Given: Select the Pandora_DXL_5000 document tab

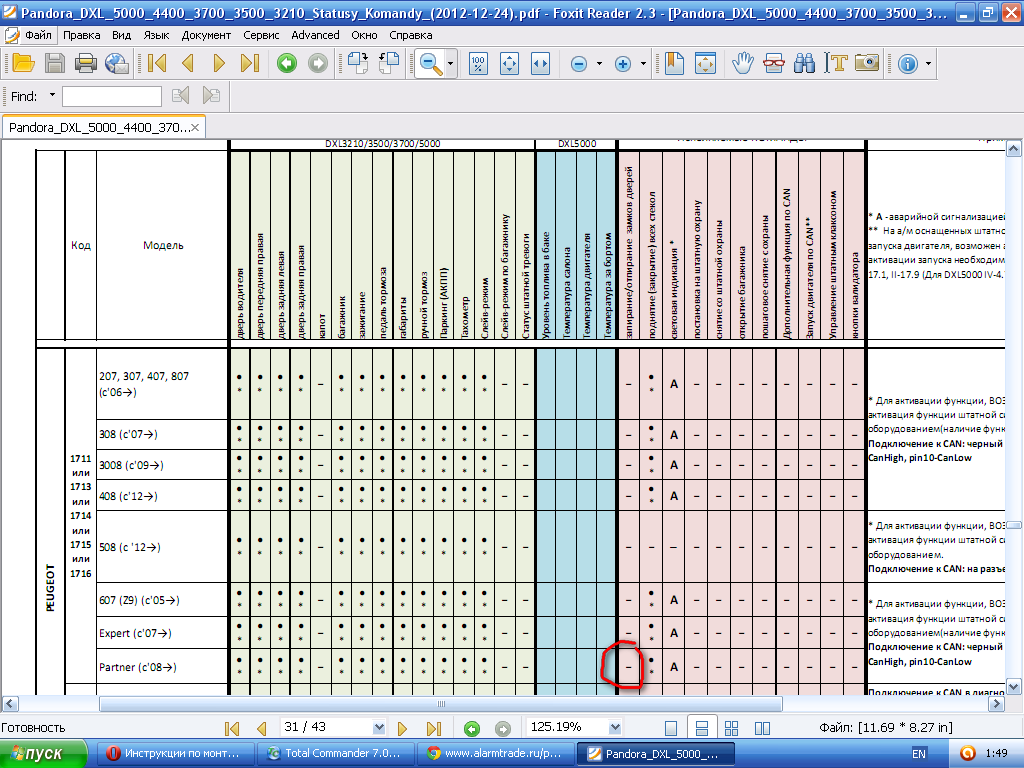Looking at the screenshot, I should pyautogui.click(x=104, y=127).
